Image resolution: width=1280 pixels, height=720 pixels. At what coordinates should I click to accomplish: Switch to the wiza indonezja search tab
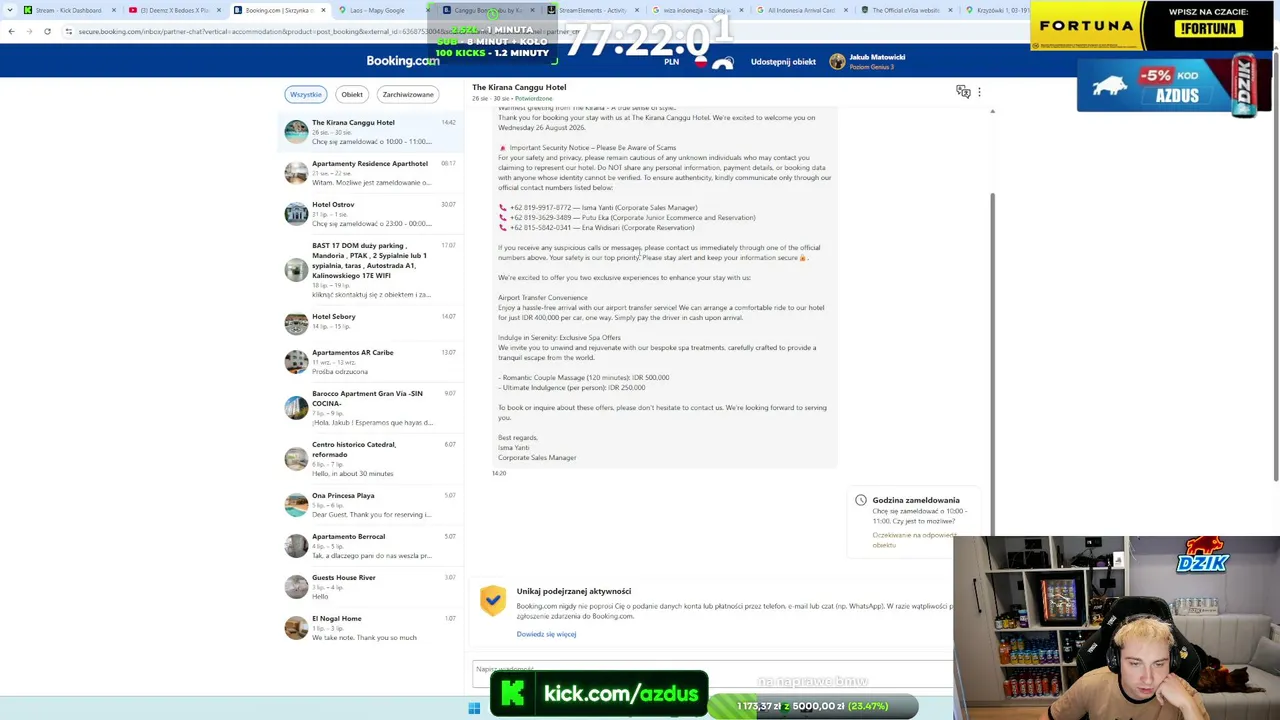(697, 10)
